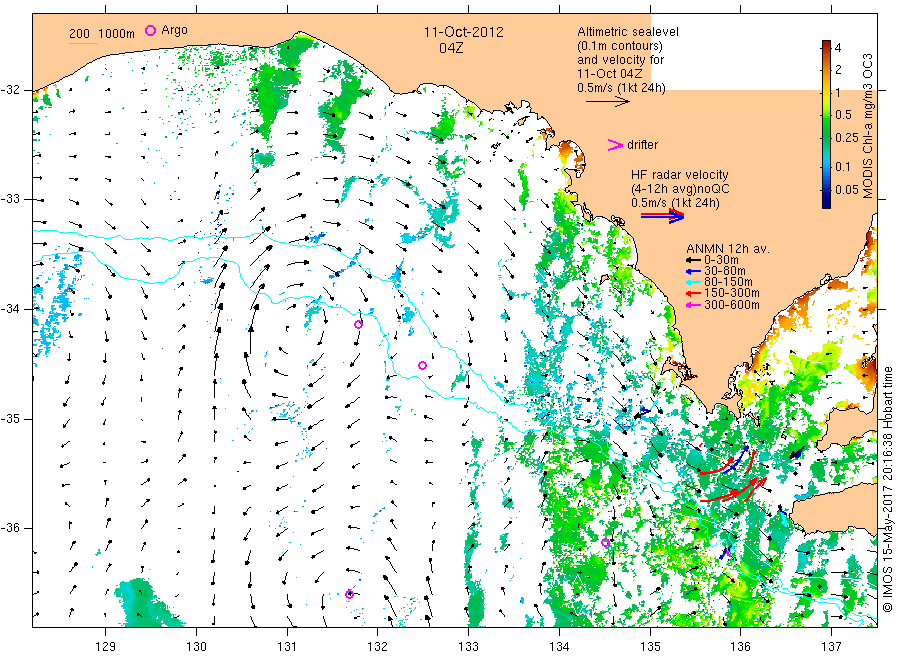Click the color bar tick value 0.05
The width and height of the screenshot is (900, 660).
847,189
